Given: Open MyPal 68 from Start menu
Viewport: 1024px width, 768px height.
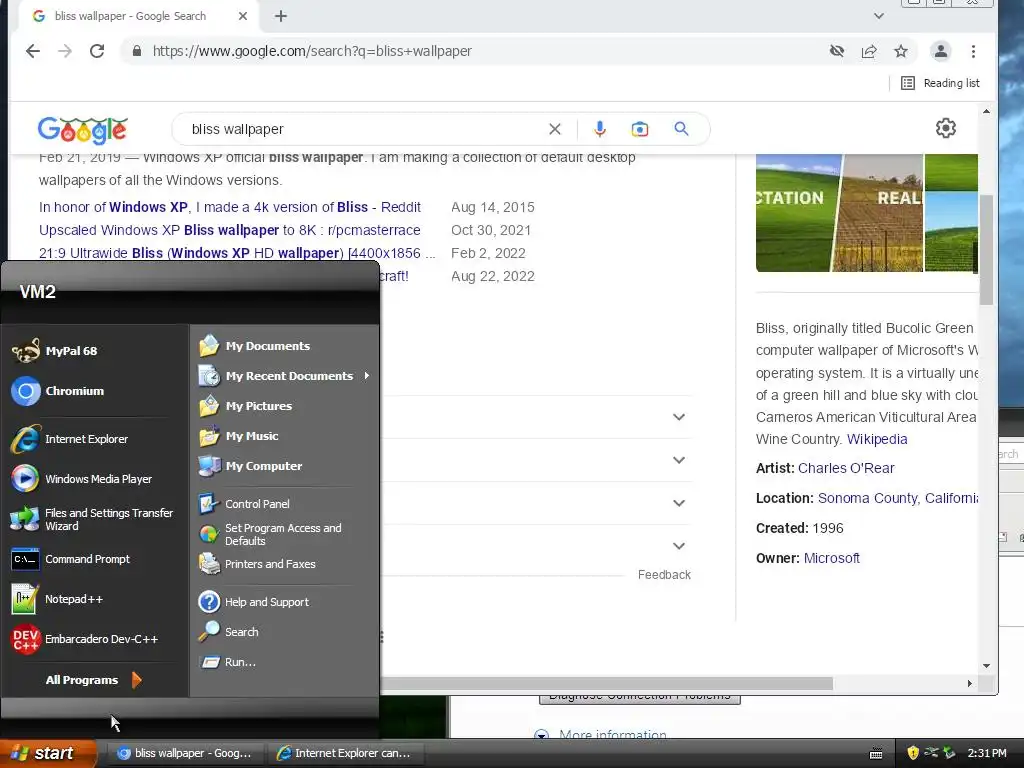Looking at the screenshot, I should tap(55, 351).
